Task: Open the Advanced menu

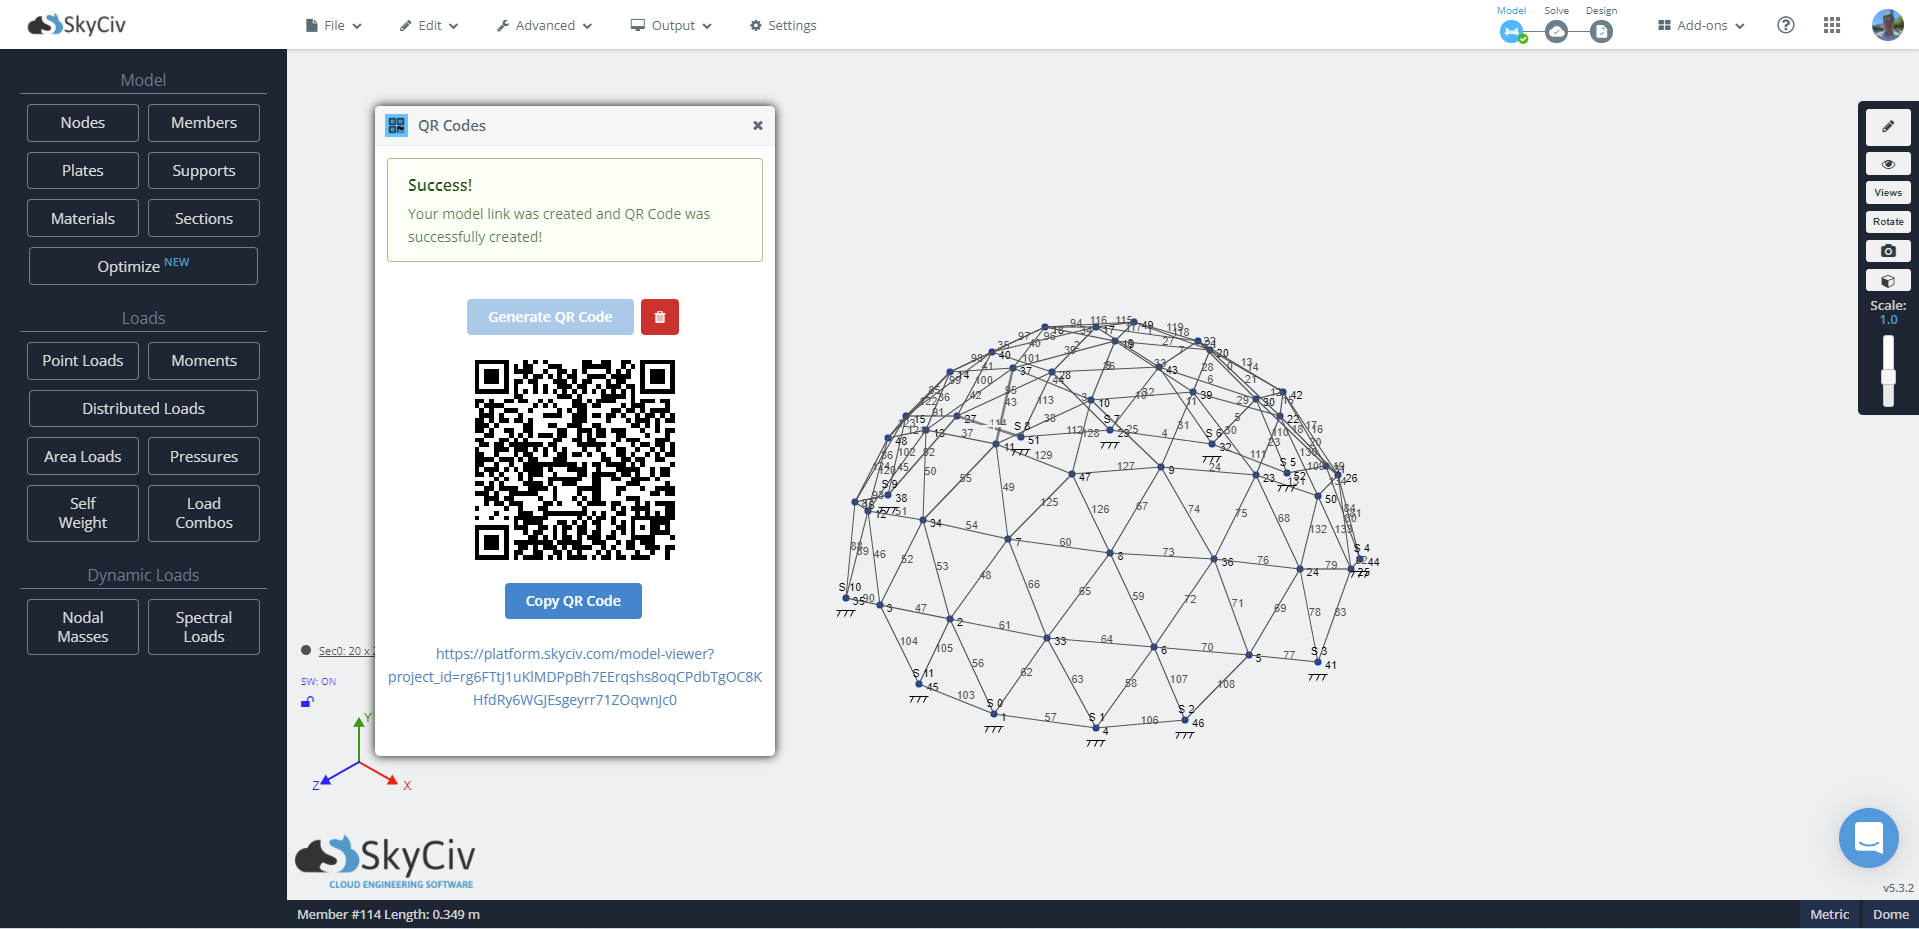Action: tap(544, 25)
